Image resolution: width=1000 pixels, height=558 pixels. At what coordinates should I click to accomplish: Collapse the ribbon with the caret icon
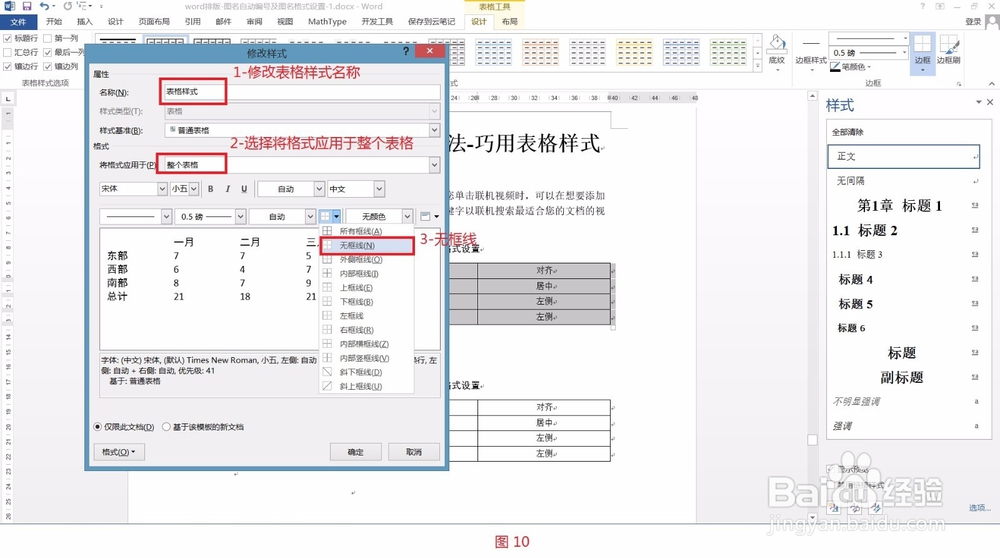[991, 84]
